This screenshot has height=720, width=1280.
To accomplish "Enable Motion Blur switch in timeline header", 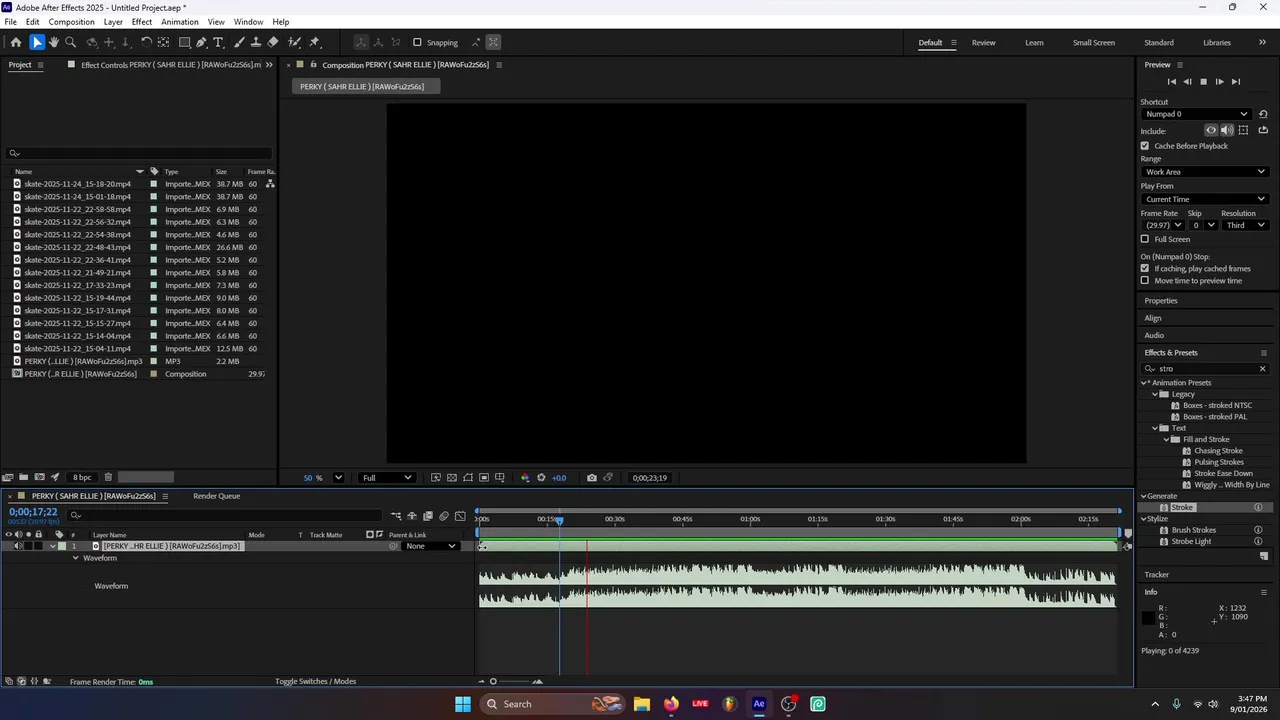I will point(444,516).
